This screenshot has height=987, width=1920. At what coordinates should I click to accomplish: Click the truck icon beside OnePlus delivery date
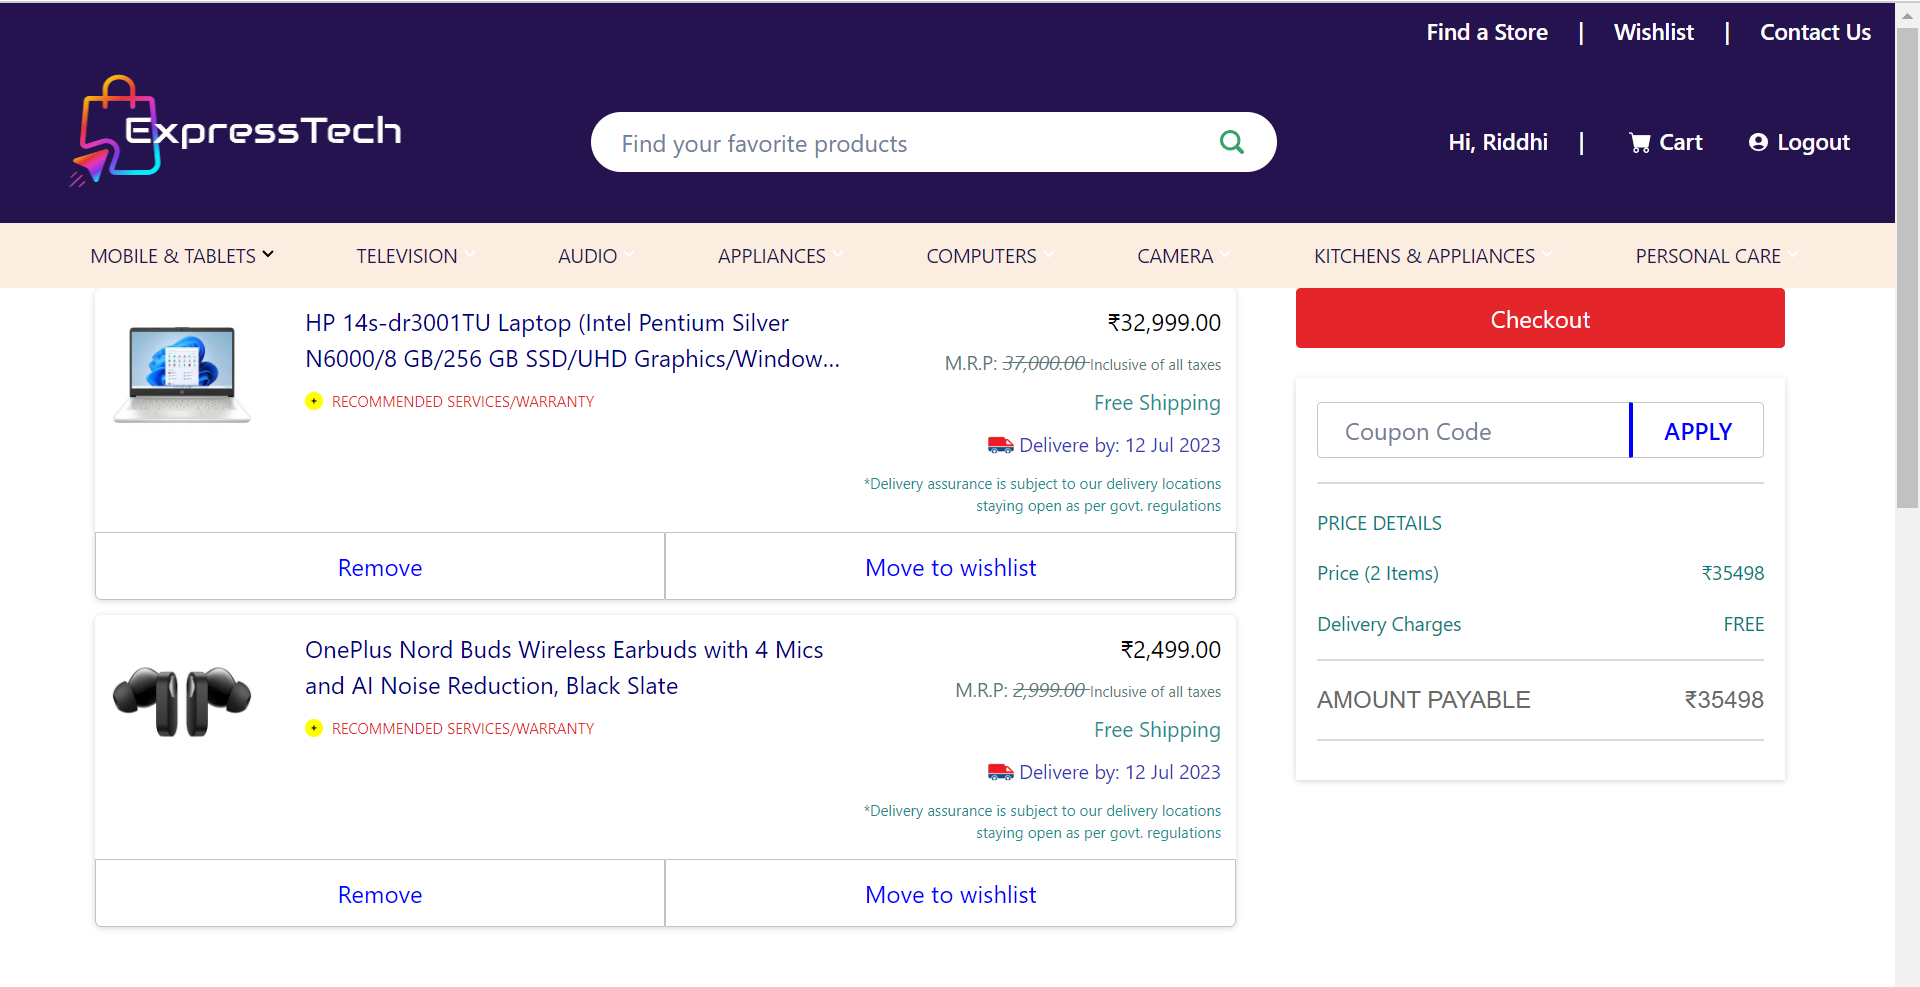point(999,771)
